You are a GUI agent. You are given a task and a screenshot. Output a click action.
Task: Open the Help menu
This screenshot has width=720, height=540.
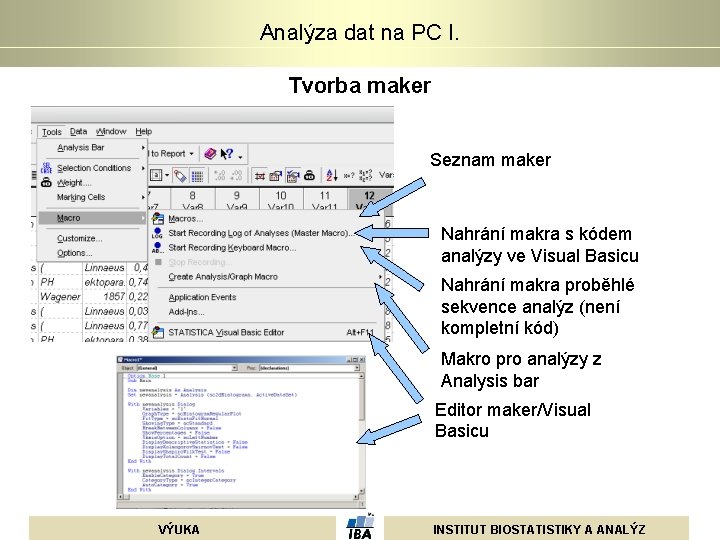(143, 131)
